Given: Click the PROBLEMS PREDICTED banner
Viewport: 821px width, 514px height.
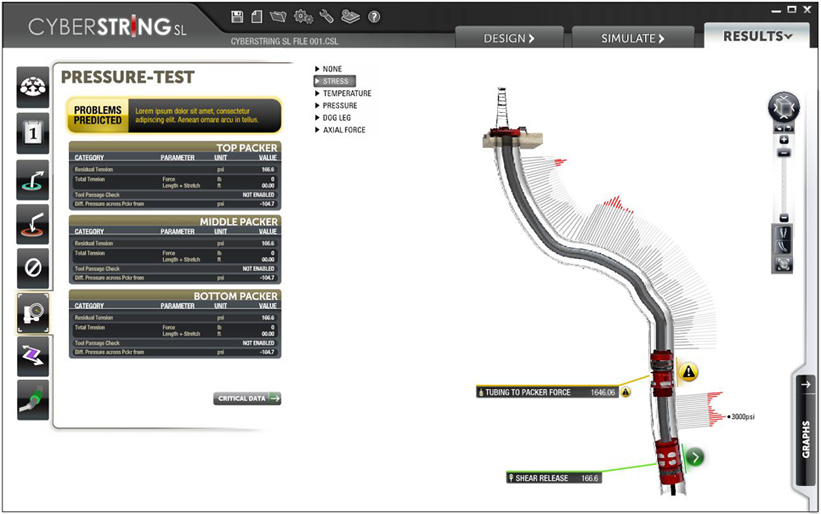Looking at the screenshot, I should tap(174, 115).
